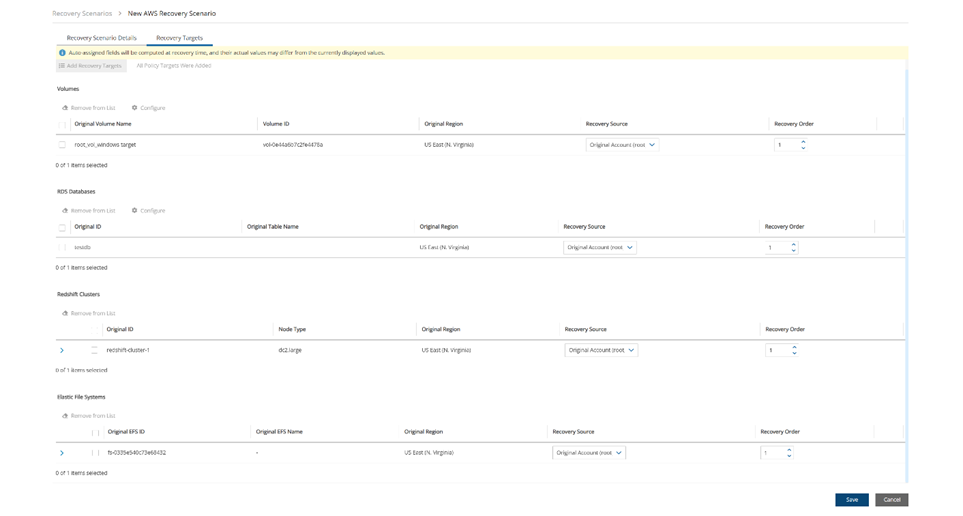
Task: Select checkbox for root_vol_windows target volume
Action: 62,145
